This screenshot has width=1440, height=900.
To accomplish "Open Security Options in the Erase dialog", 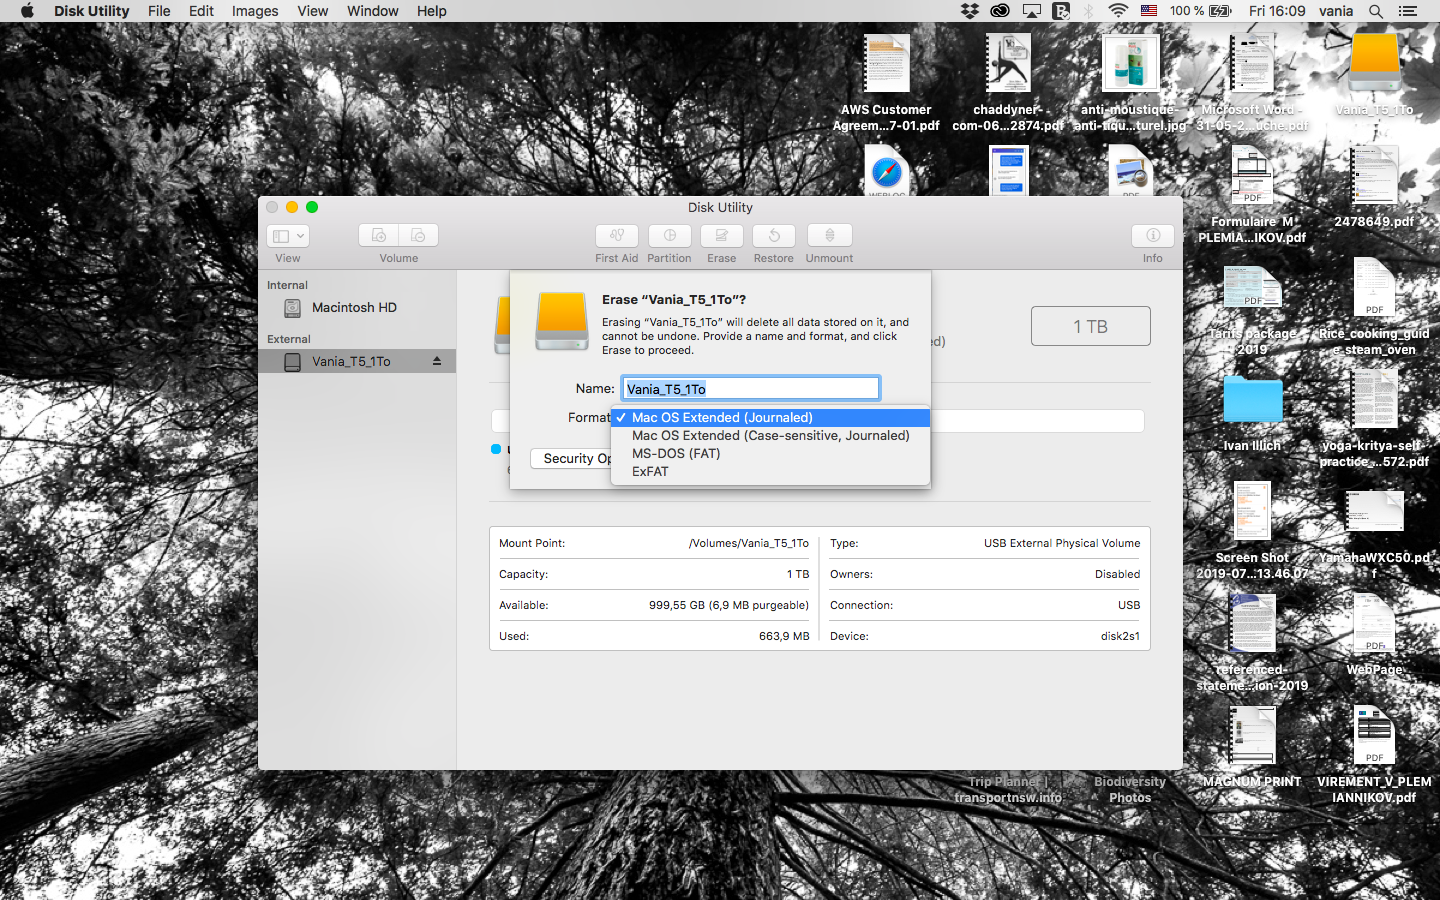I will (x=571, y=458).
